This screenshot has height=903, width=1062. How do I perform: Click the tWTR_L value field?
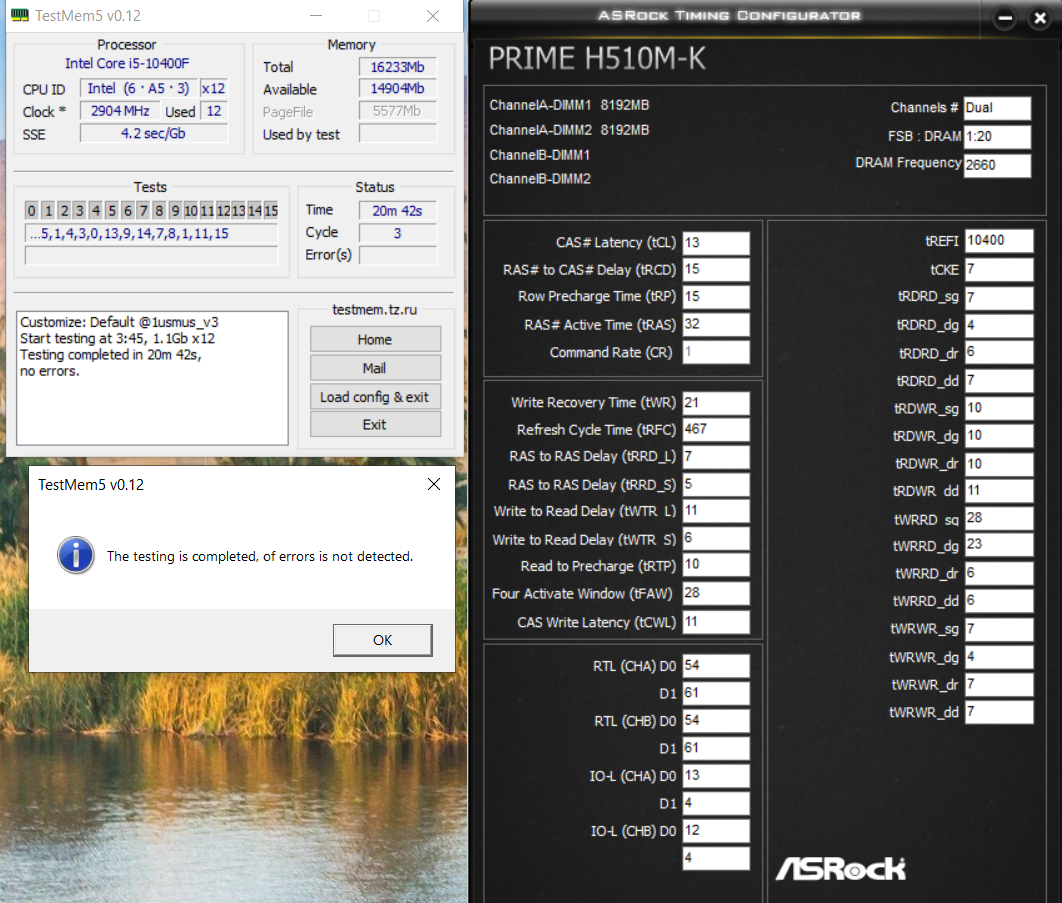tap(716, 510)
